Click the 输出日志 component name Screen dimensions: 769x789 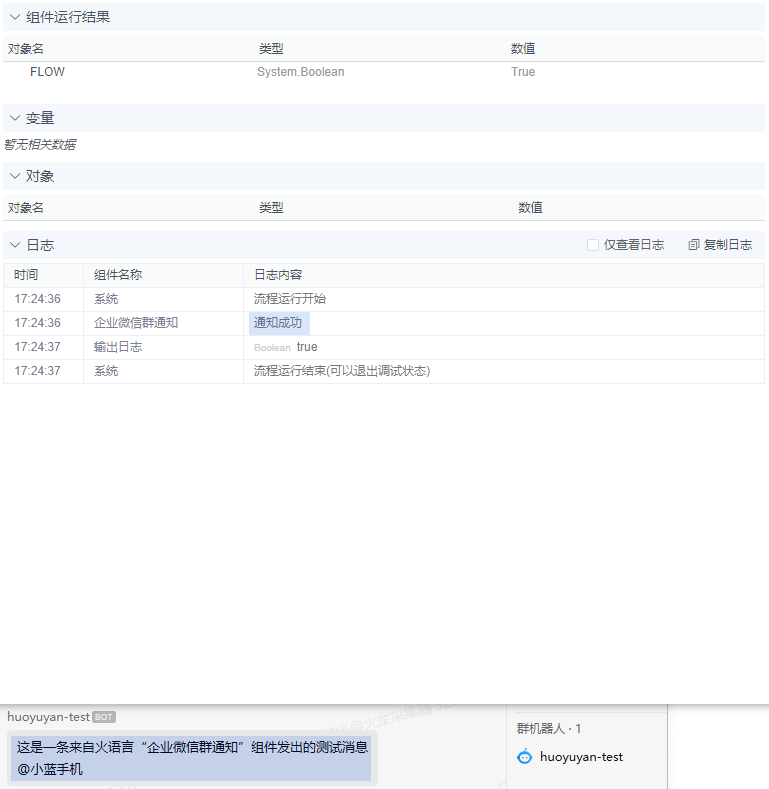pyautogui.click(x=118, y=347)
